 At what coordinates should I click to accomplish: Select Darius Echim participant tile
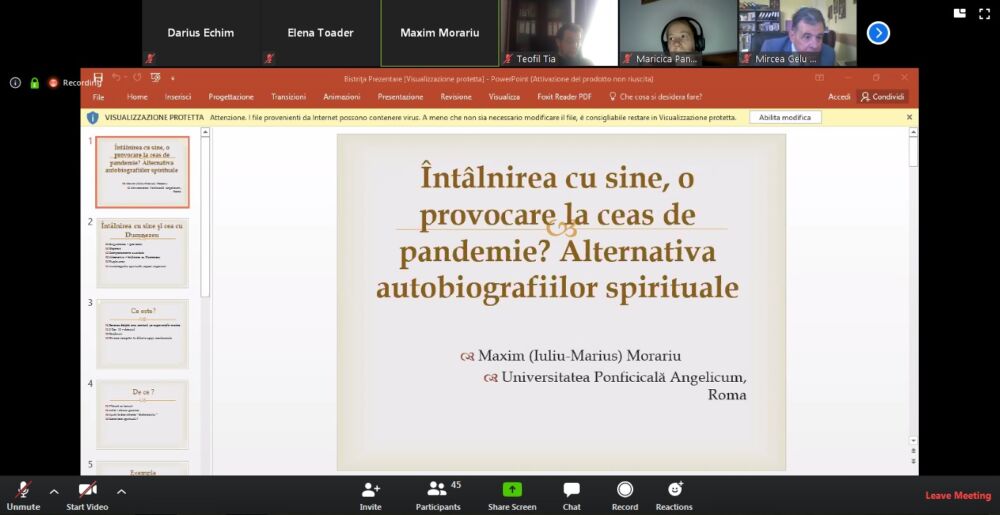[200, 33]
